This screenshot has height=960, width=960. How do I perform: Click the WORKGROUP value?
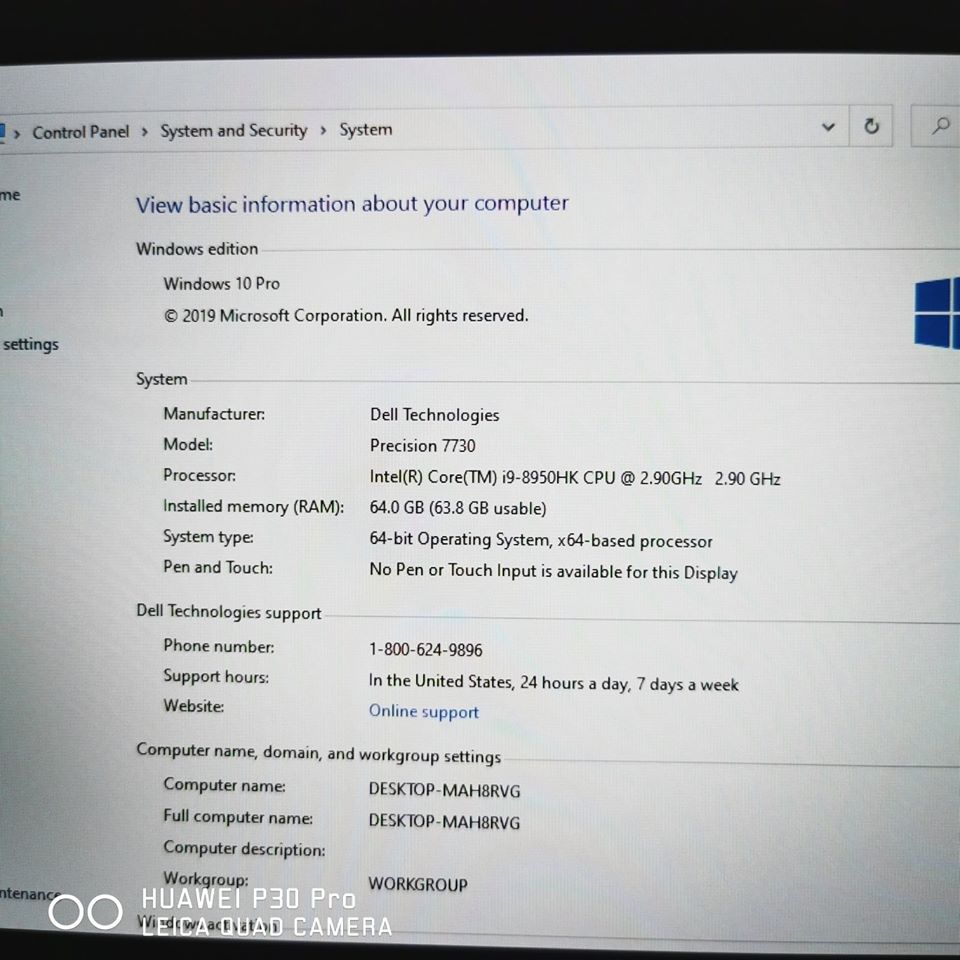tap(417, 884)
